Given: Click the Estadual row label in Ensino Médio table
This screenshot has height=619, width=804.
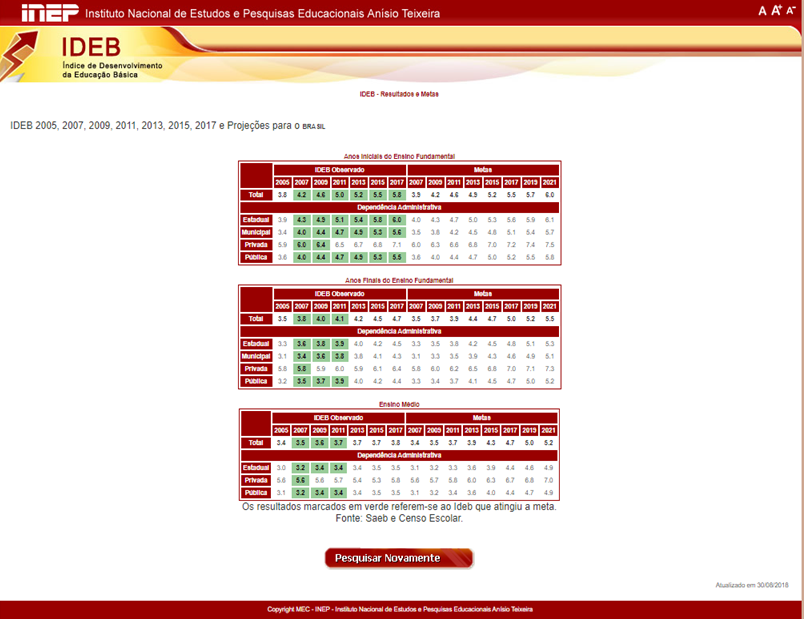Looking at the screenshot, I should click(256, 468).
